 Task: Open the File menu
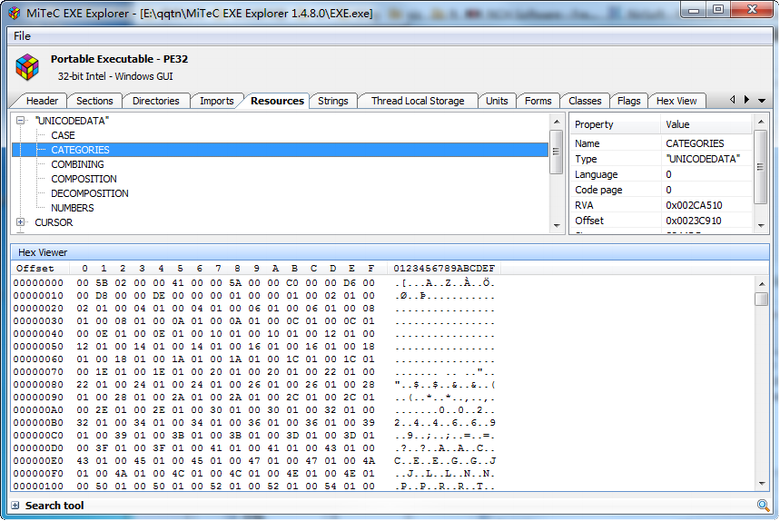point(22,36)
